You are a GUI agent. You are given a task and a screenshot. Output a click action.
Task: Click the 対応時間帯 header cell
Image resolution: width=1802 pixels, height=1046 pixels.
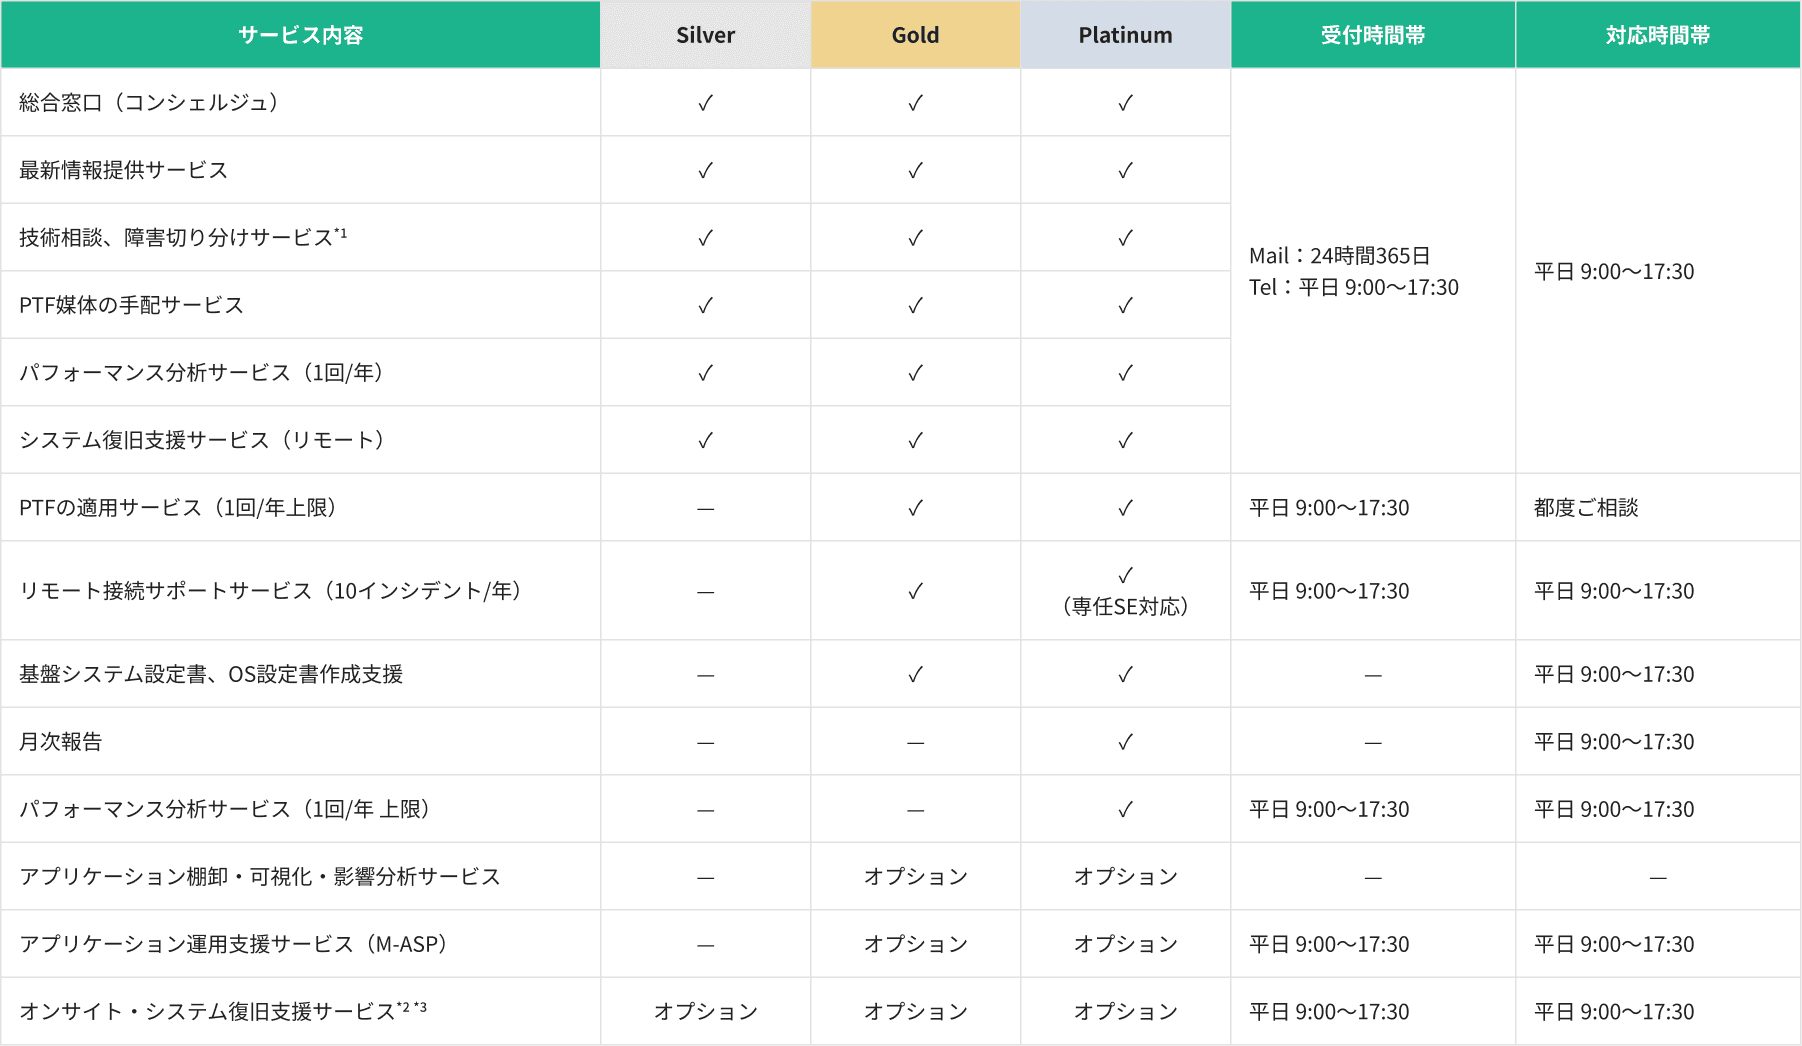click(1657, 35)
